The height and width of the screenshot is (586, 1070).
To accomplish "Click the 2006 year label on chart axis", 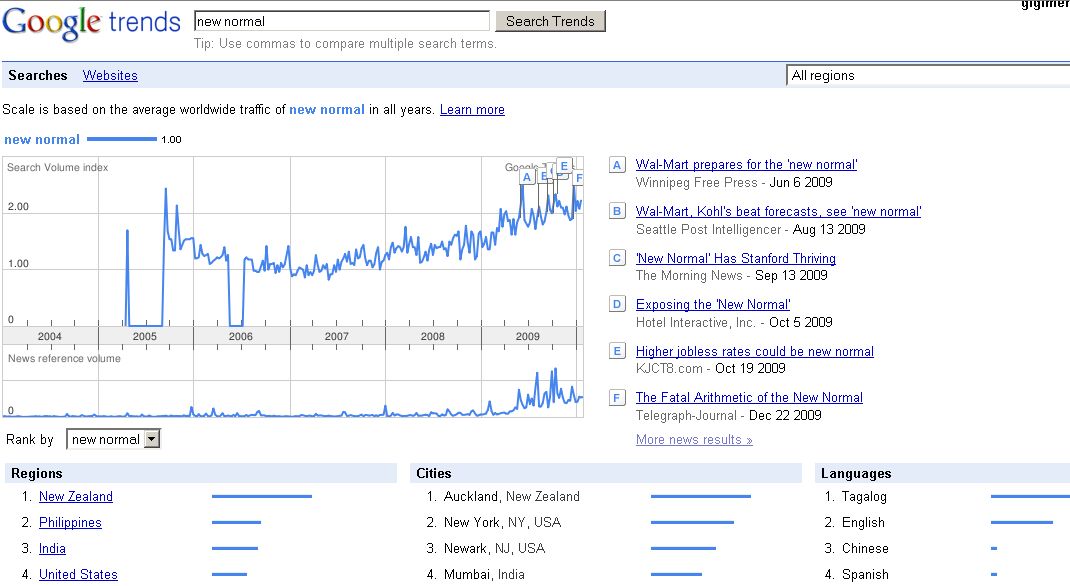I will [240, 336].
